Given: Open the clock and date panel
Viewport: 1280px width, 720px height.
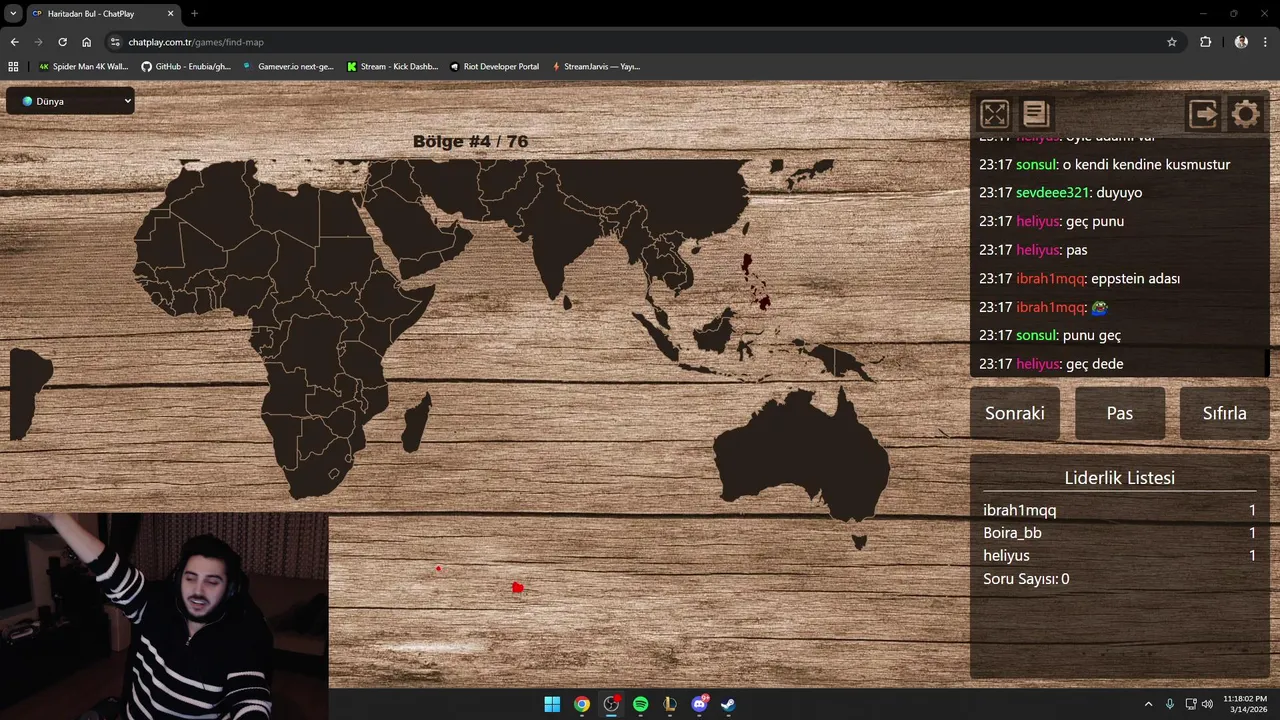Looking at the screenshot, I should click(x=1245, y=704).
